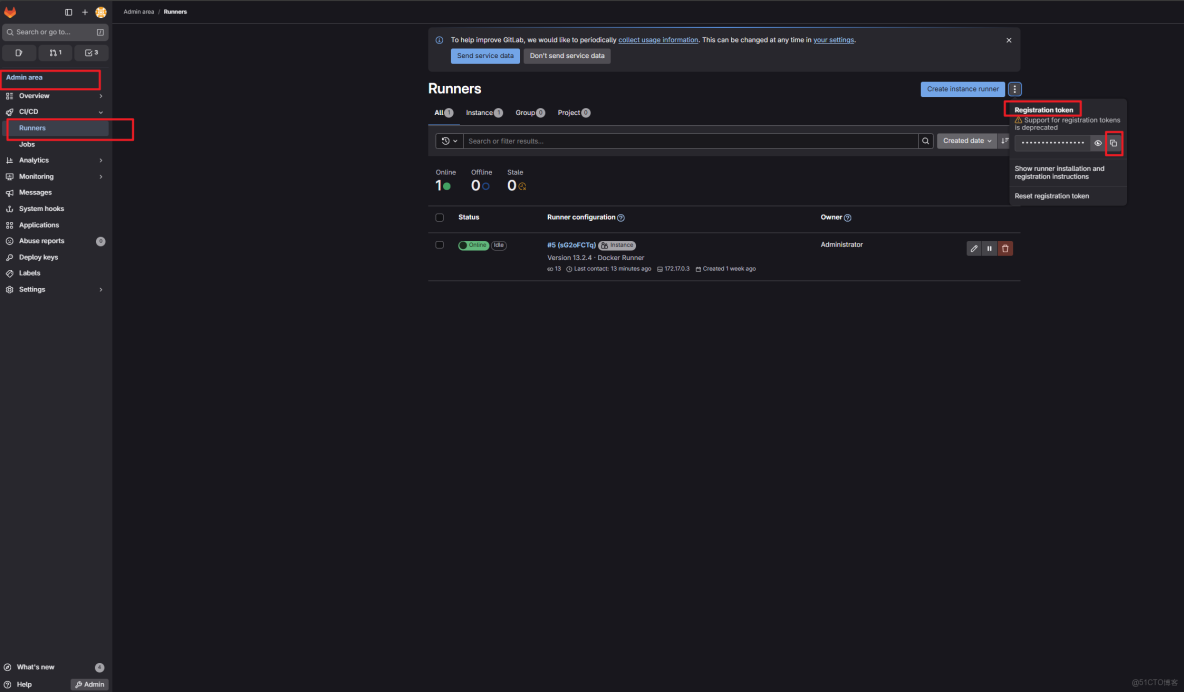1184x692 pixels.
Task: Click the GitLab logo in the corner
Action: [11, 11]
